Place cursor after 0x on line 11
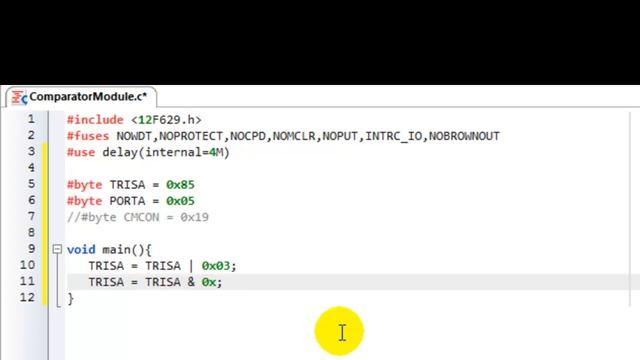This screenshot has width=640, height=360. point(216,282)
